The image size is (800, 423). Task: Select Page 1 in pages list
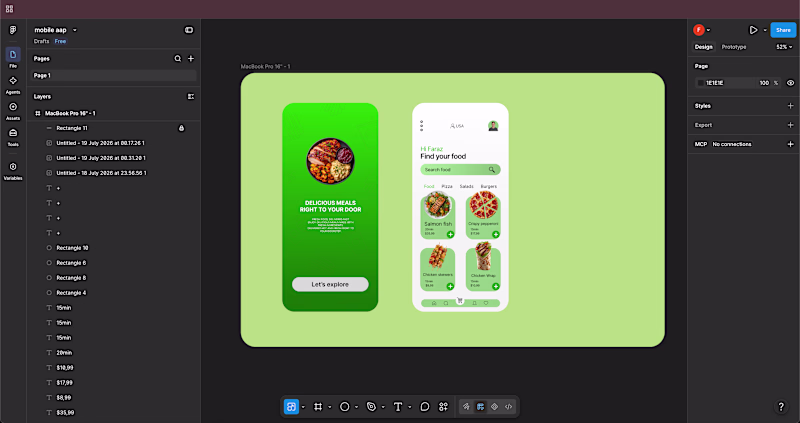(x=113, y=76)
